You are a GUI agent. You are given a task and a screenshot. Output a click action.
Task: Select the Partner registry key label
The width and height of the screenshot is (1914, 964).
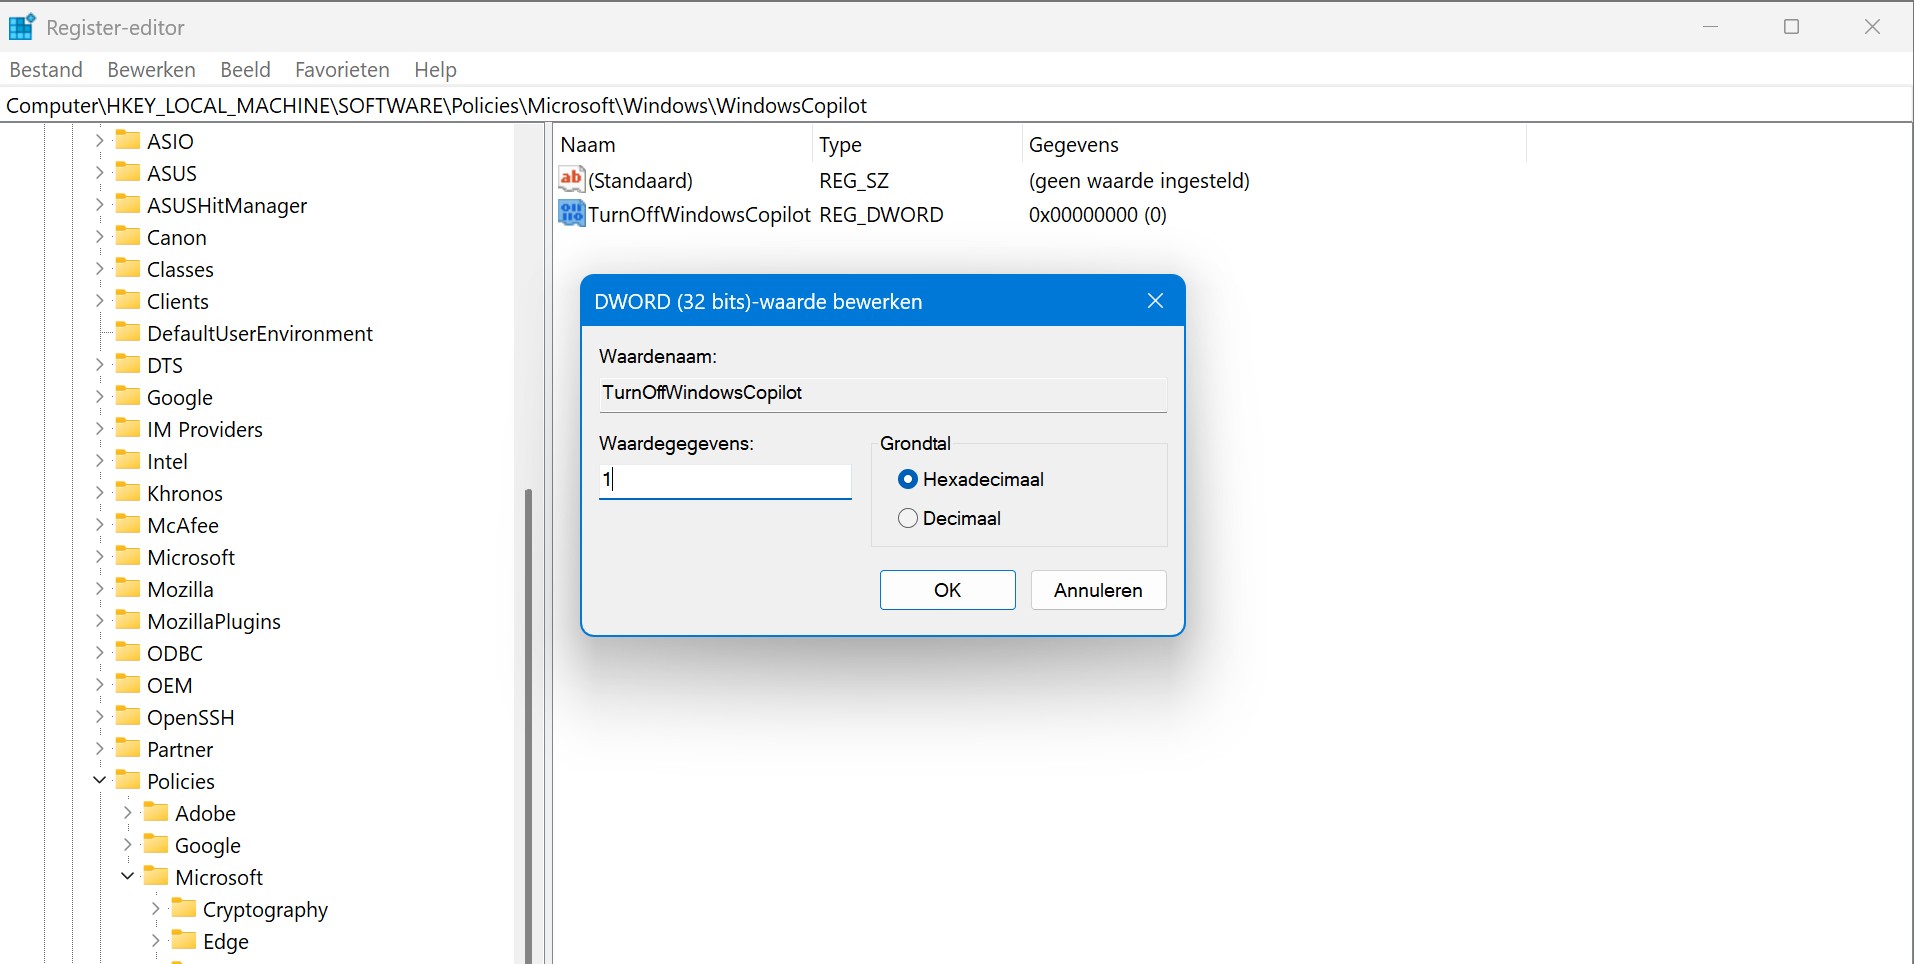click(179, 749)
